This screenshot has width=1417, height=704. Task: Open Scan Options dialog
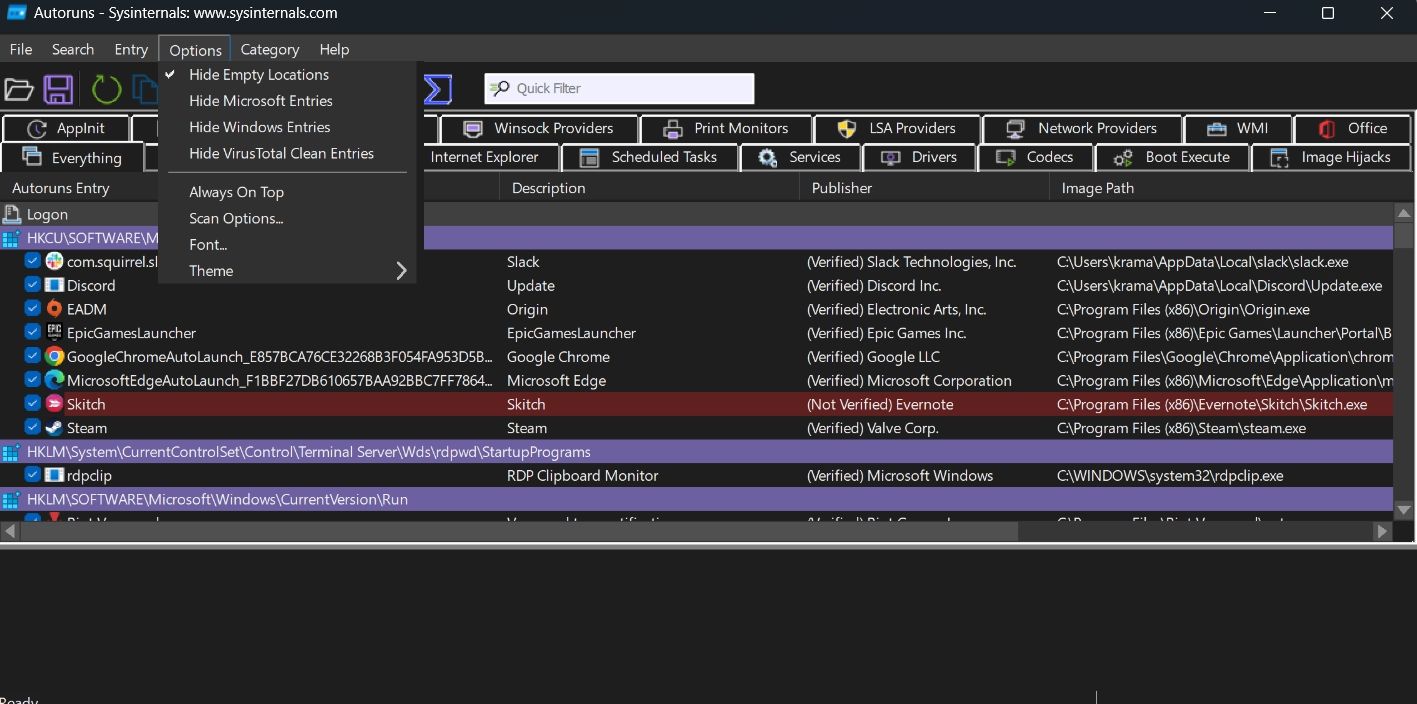pyautogui.click(x=286, y=218)
